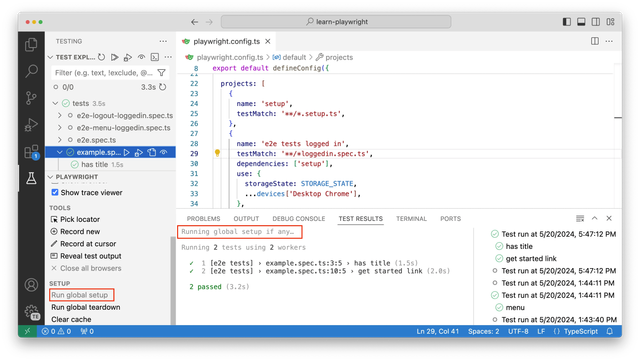Open the Explorer view in activity bar

pyautogui.click(x=31, y=45)
